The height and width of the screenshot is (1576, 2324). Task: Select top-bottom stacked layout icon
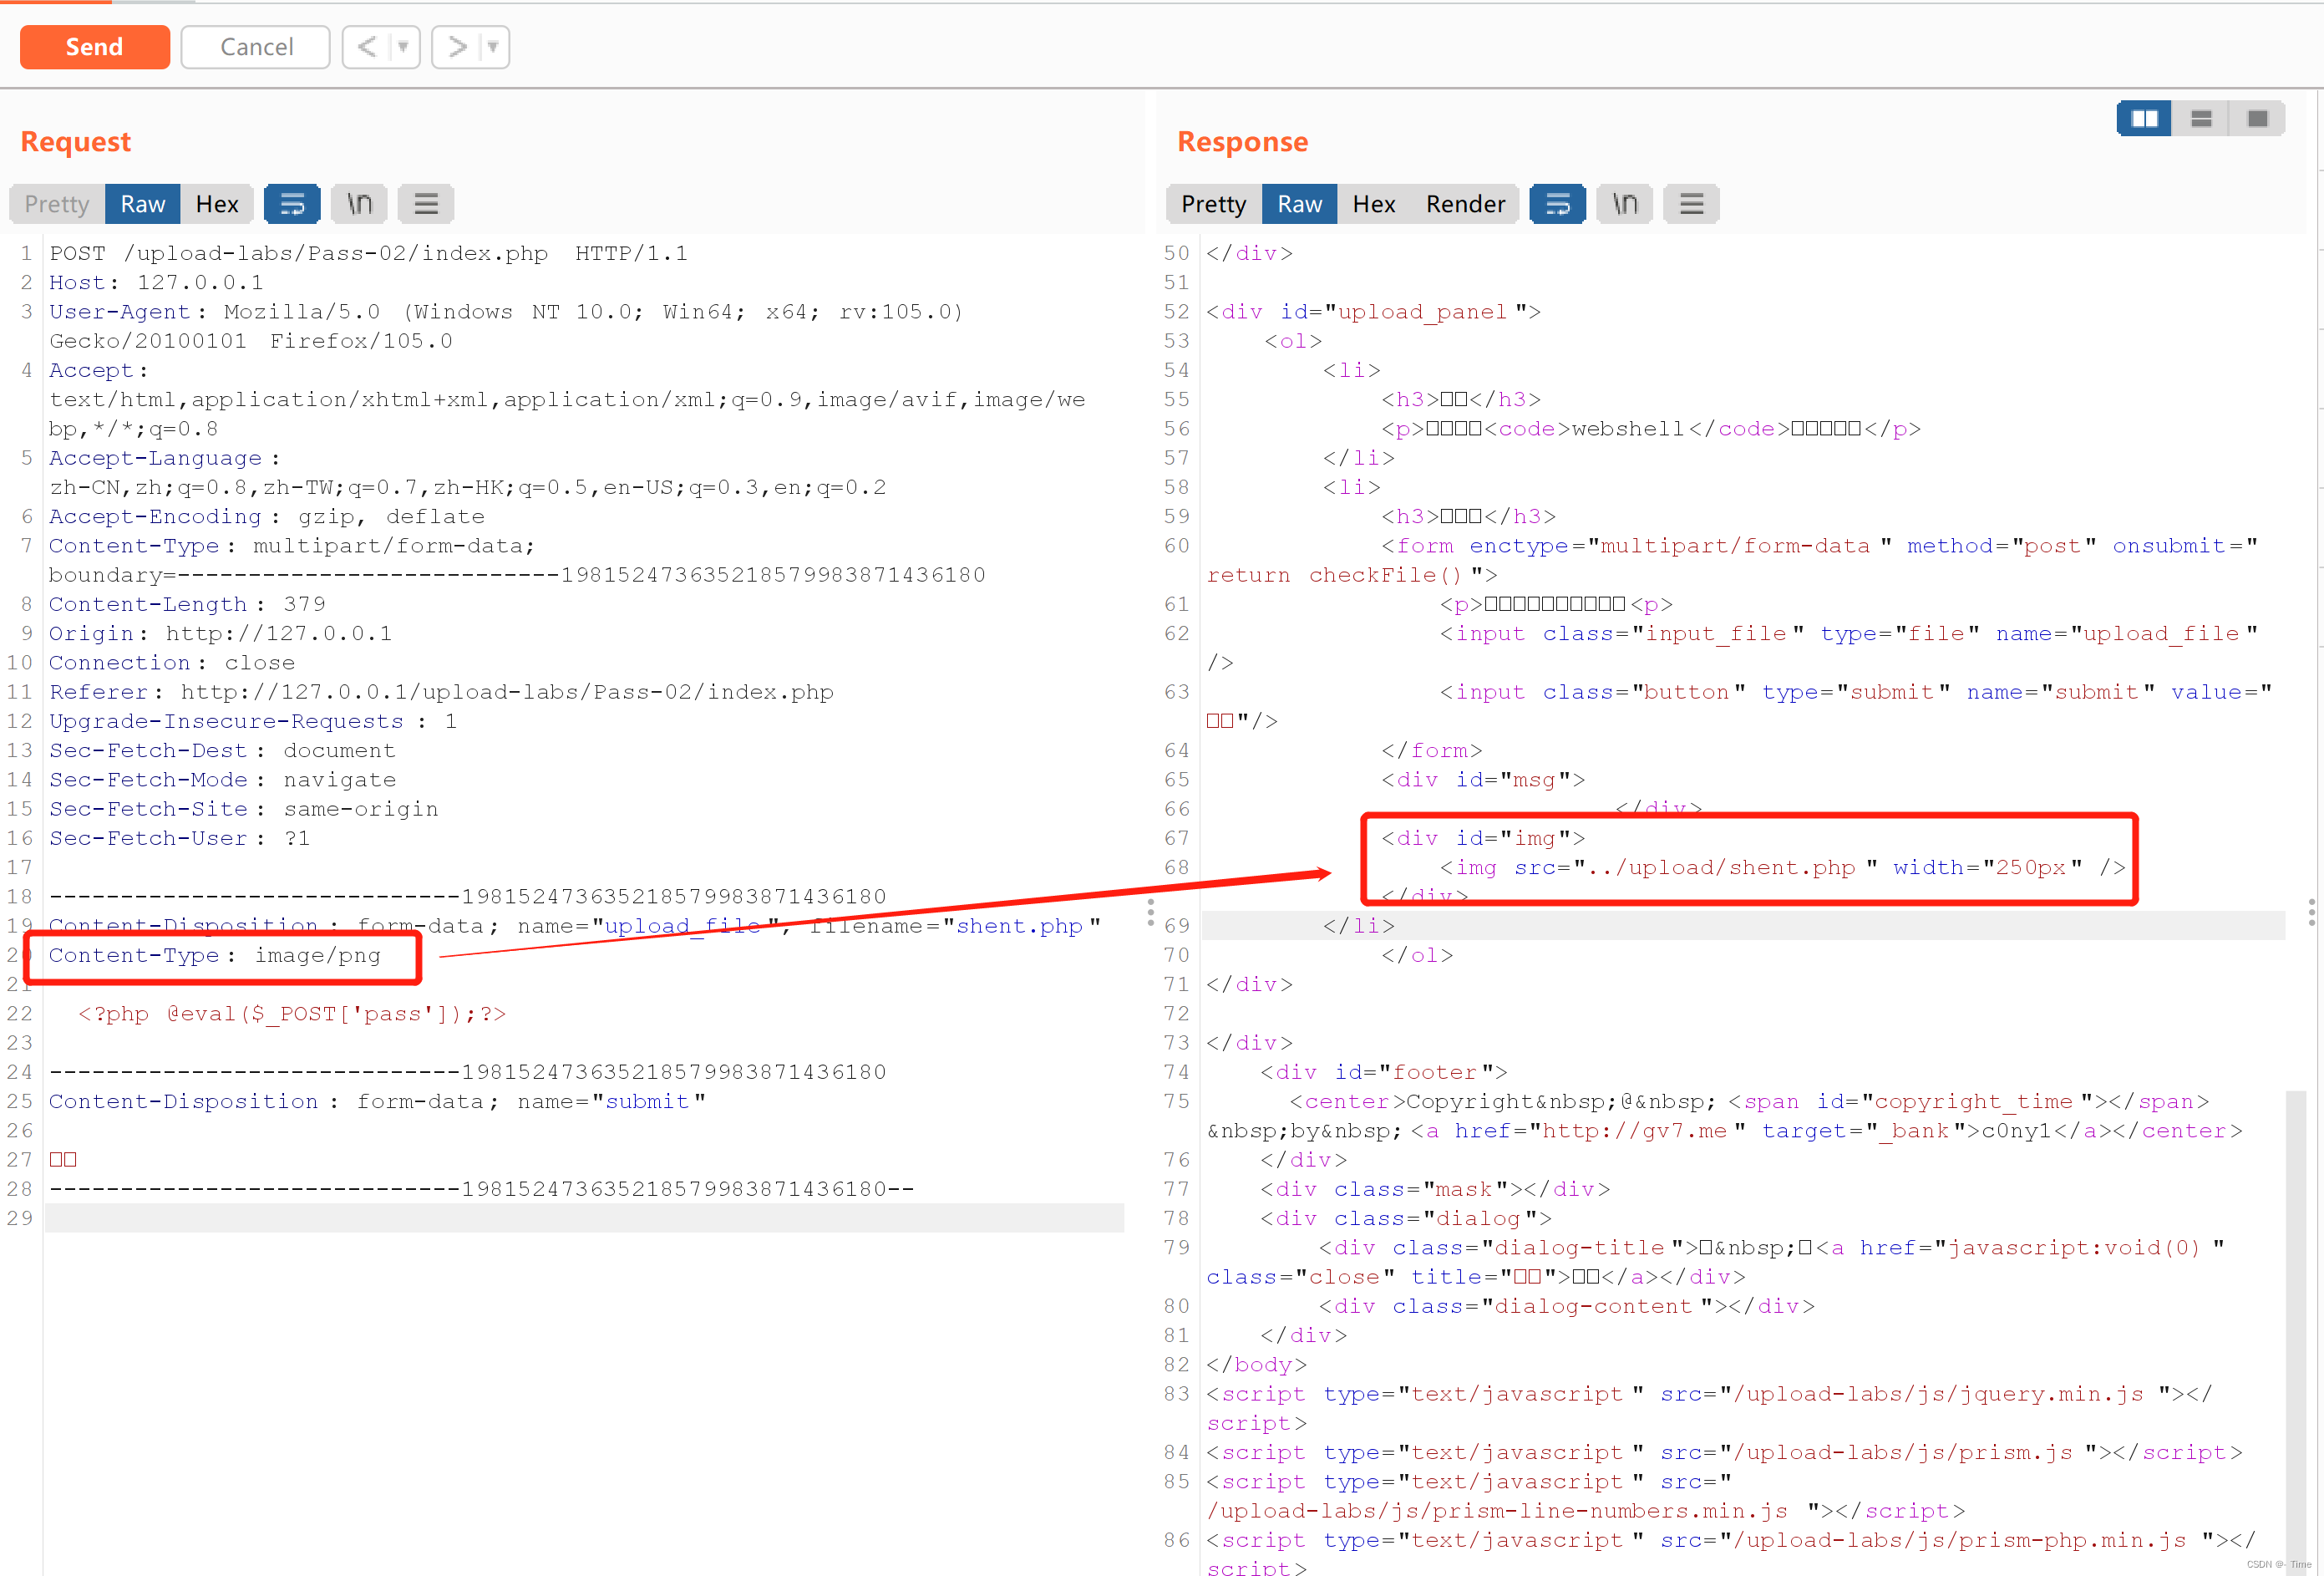pos(2200,119)
